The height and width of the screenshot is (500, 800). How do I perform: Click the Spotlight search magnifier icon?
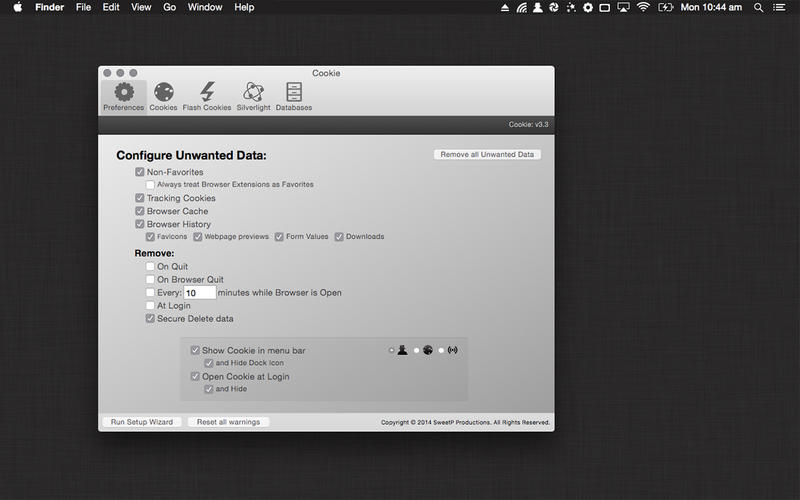[759, 7]
